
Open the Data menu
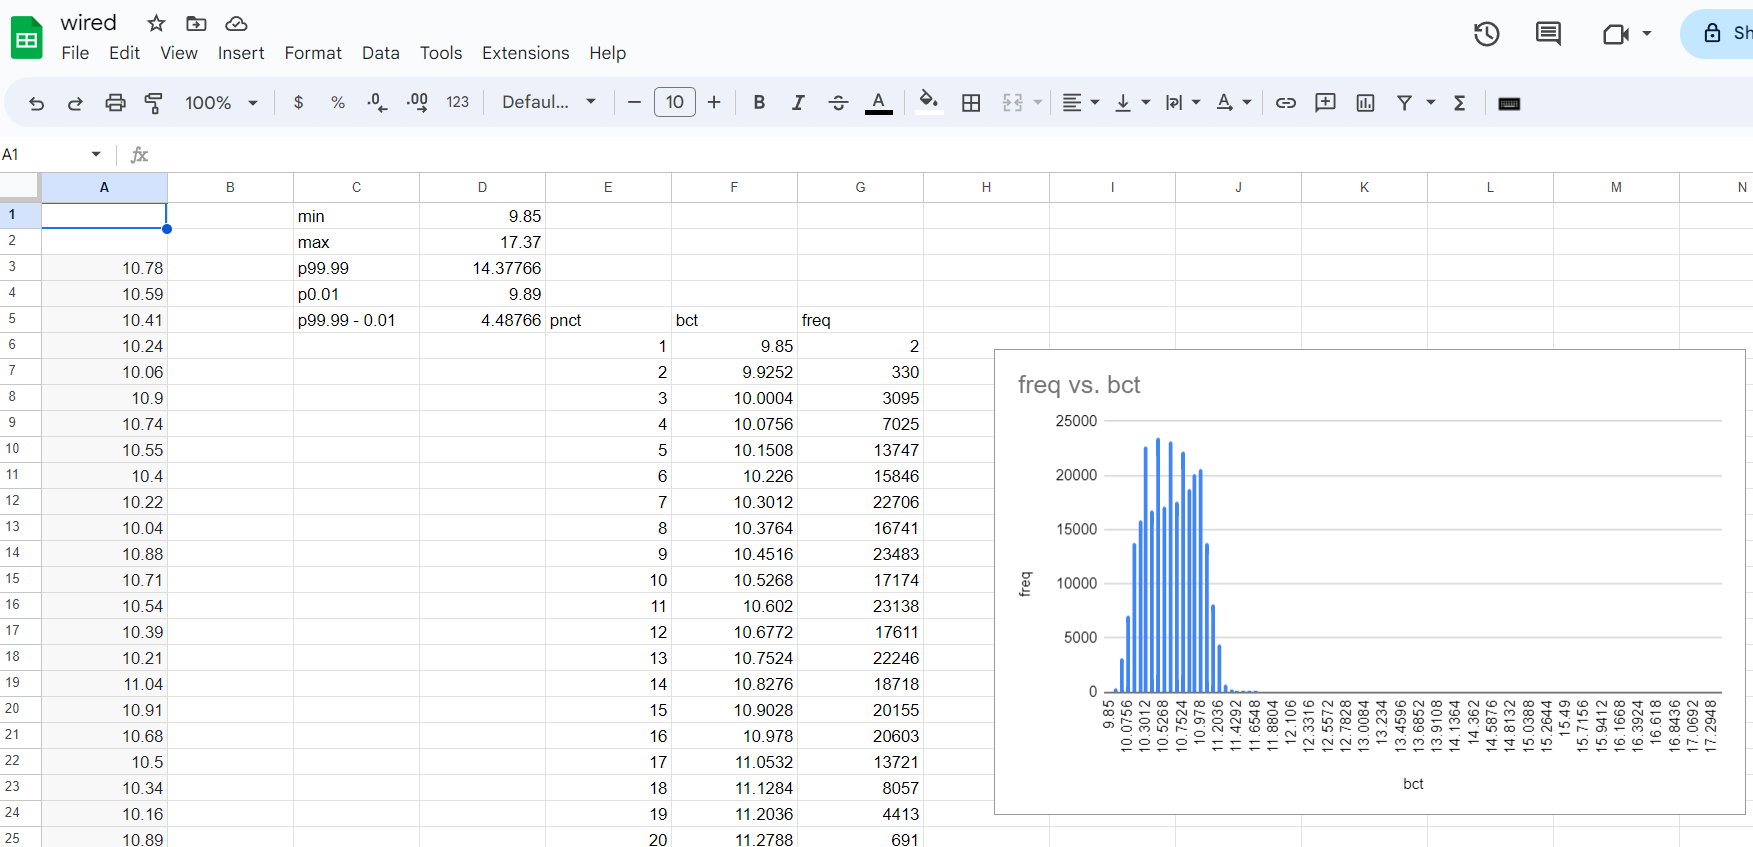coord(380,53)
